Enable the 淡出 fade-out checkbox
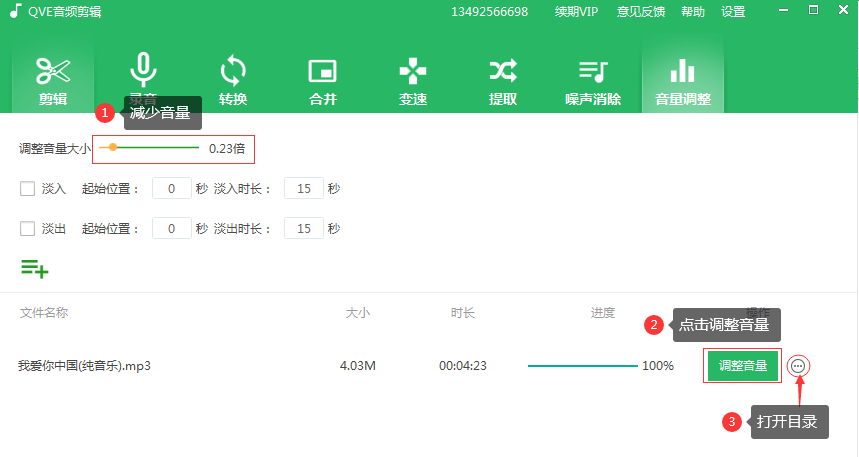This screenshot has height=457, width=859. 28,229
